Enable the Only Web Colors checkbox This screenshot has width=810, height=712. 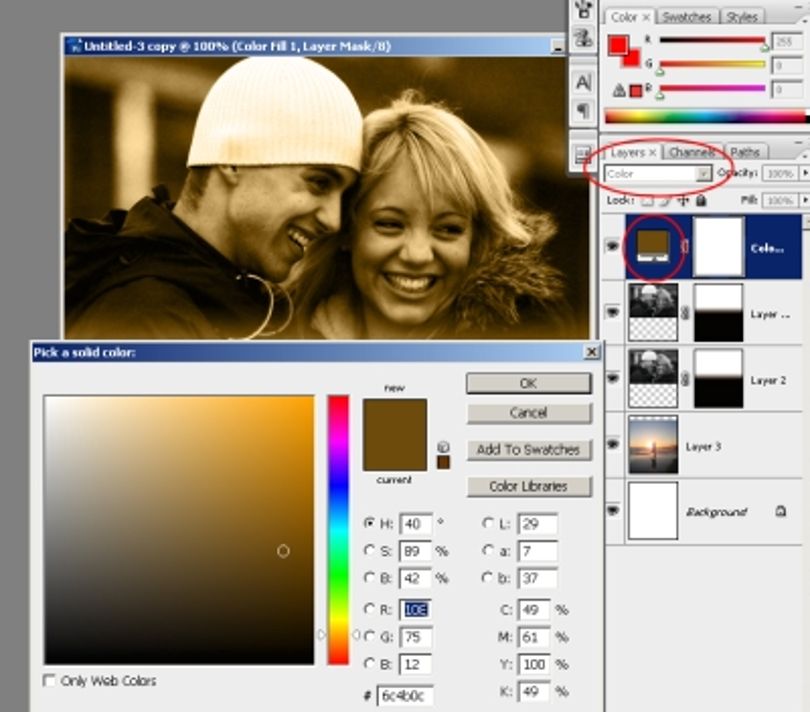coord(49,680)
